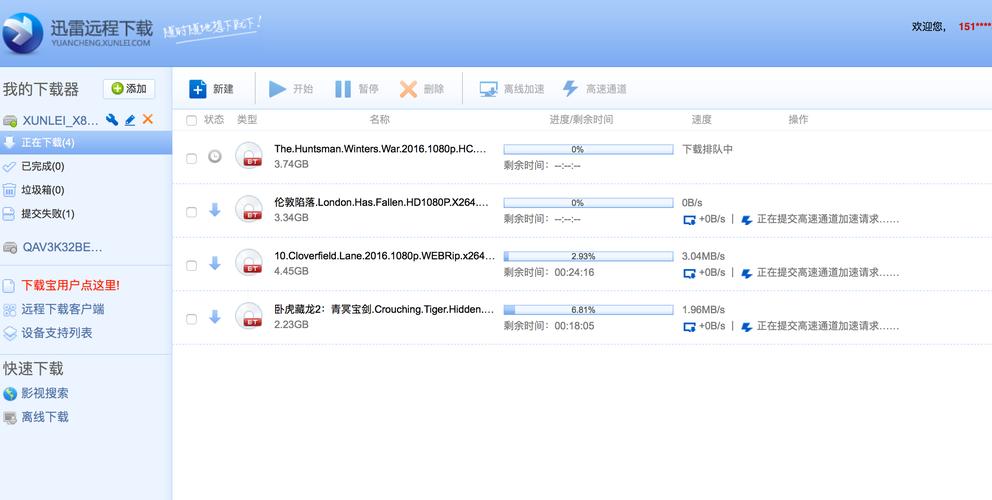Viewport: 992px width, 500px height.
Task: Click 伦敦陷落.London.Has.Fallen file name
Action: [x=381, y=203]
